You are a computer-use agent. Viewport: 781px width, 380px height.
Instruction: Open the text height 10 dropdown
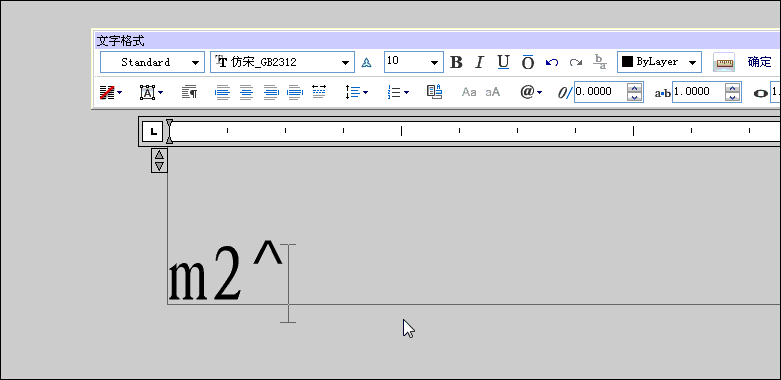(434, 62)
